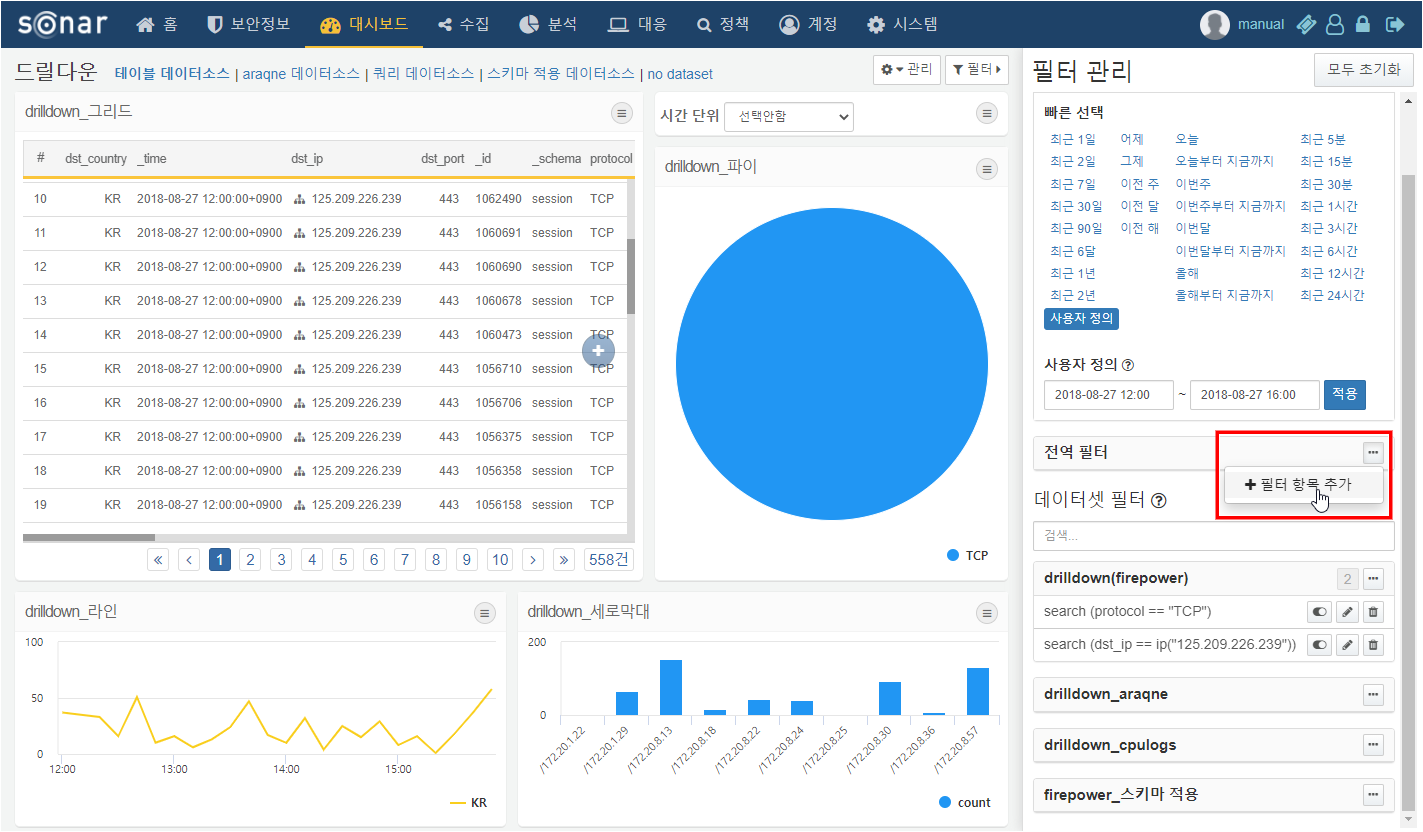Open the 시간 단위 widget menu icon

[x=987, y=114]
